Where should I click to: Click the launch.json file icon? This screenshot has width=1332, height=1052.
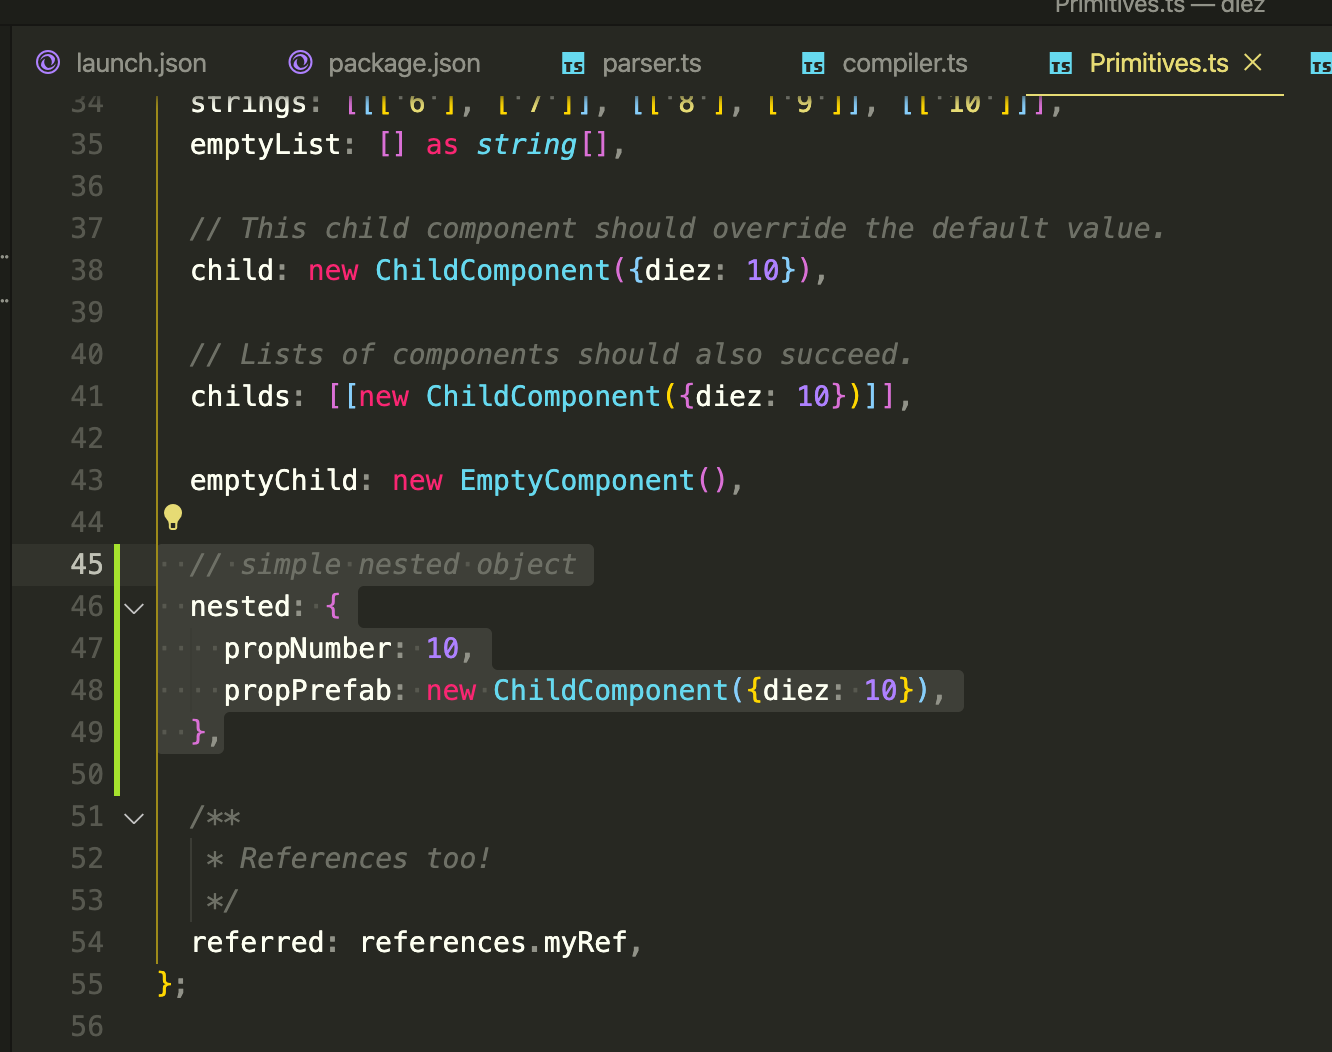pyautogui.click(x=48, y=63)
